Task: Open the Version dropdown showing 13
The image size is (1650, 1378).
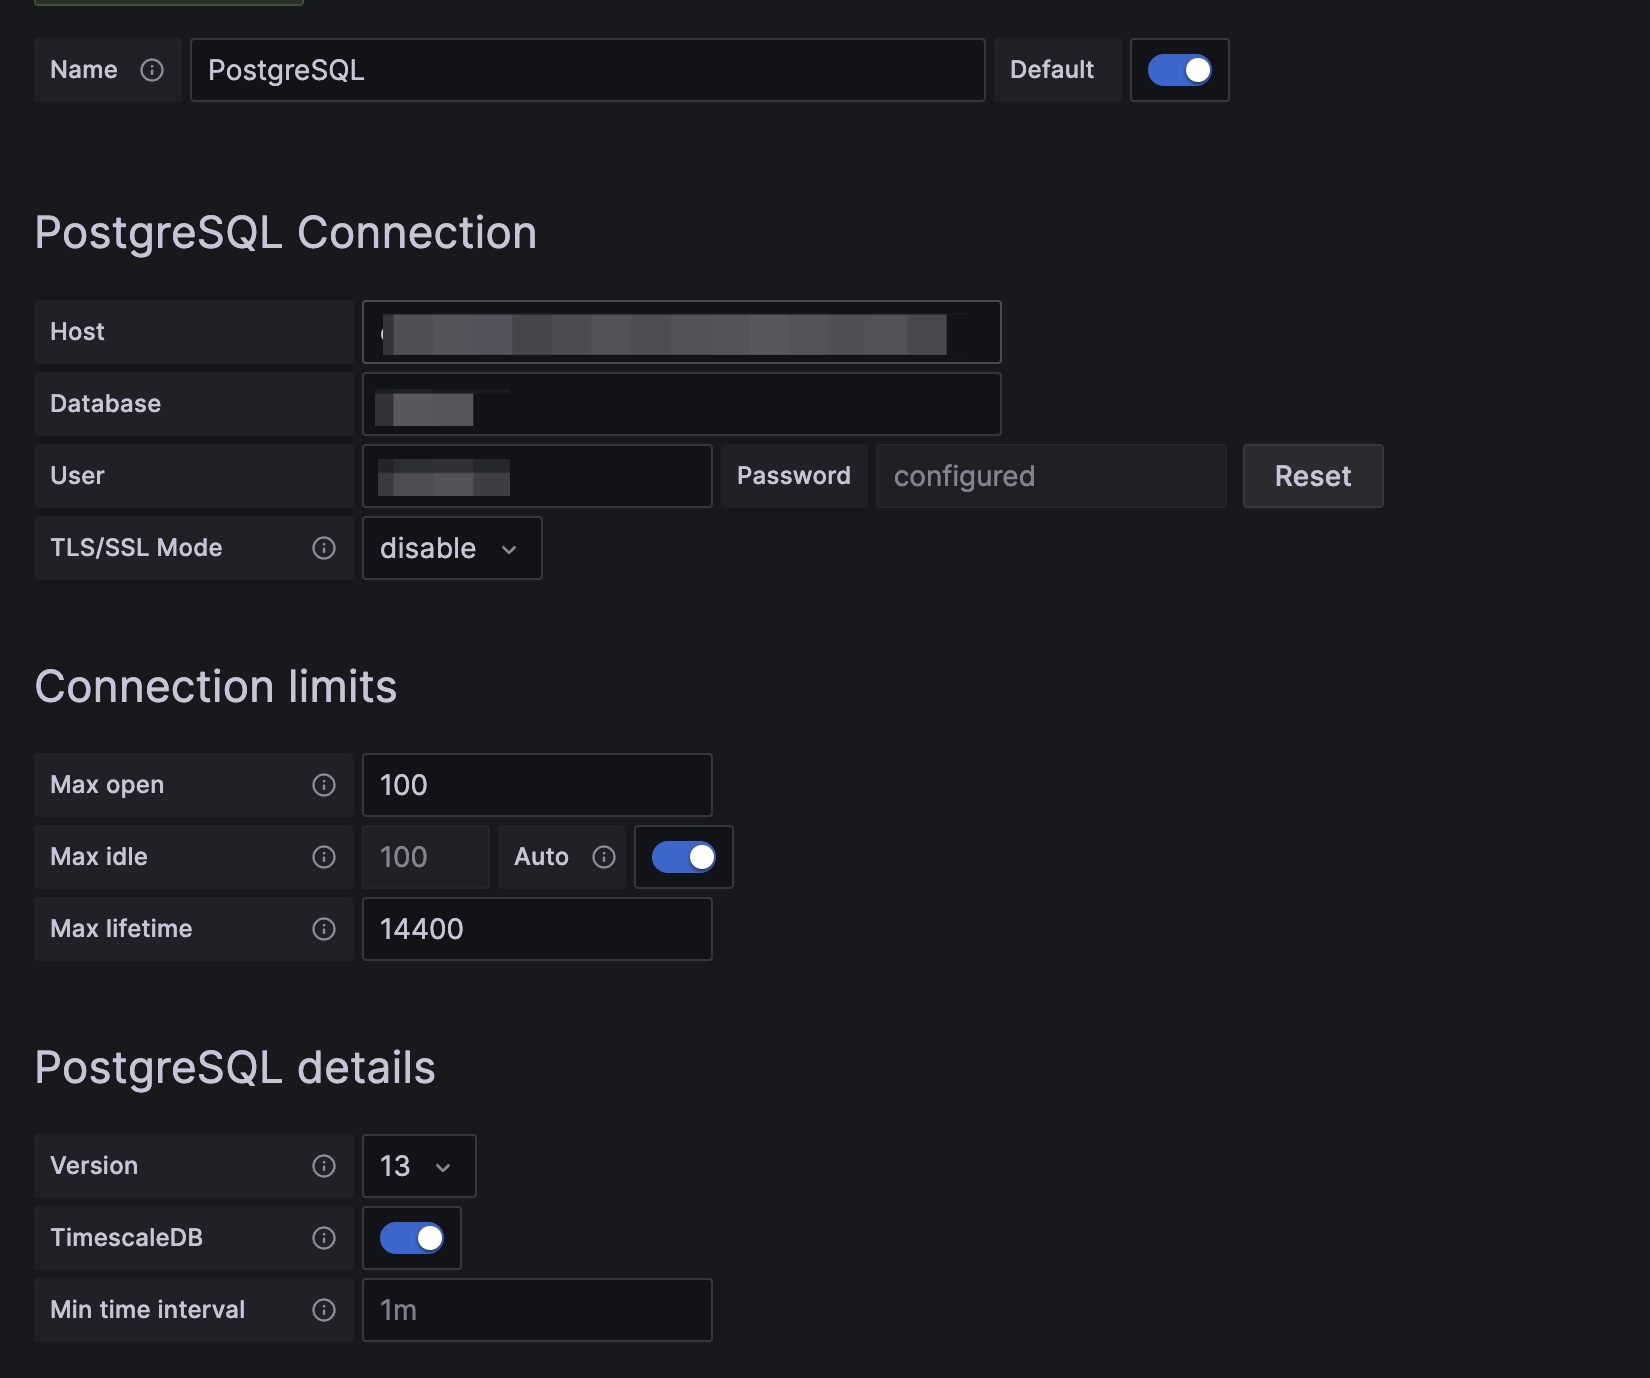Action: pos(419,1166)
